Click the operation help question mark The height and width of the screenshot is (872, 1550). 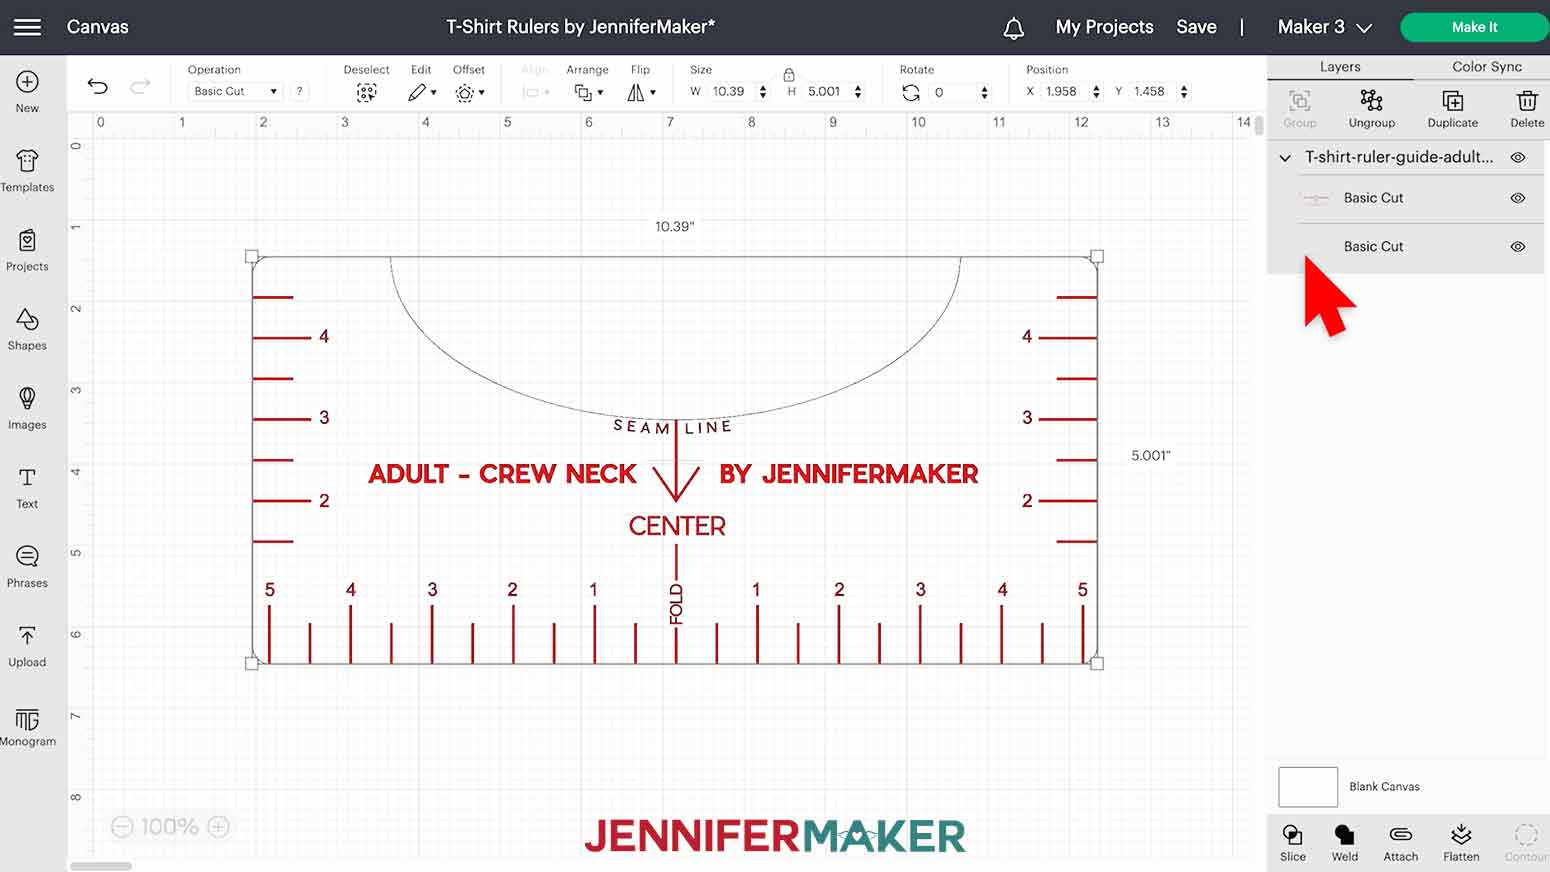[299, 91]
